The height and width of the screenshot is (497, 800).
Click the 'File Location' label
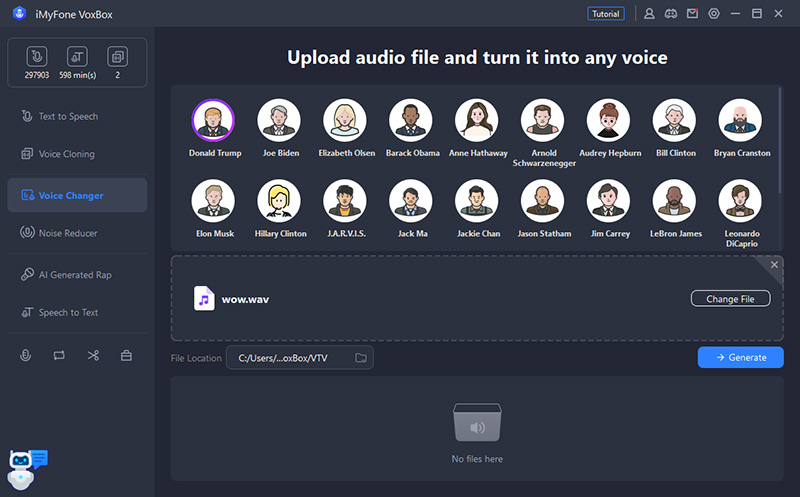click(x=196, y=358)
